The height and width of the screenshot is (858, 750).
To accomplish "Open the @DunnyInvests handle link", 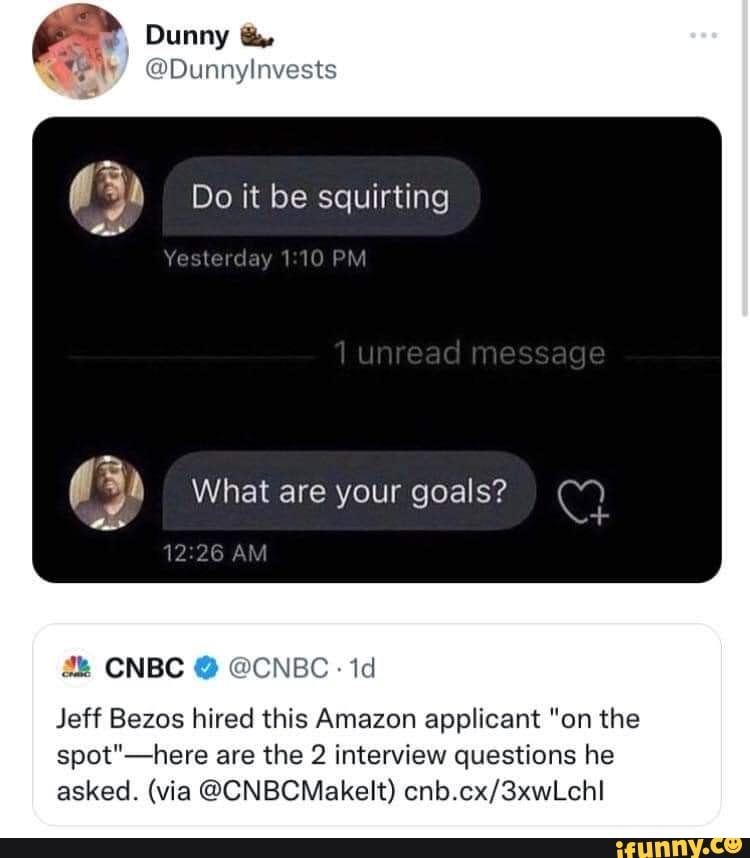I will (241, 70).
